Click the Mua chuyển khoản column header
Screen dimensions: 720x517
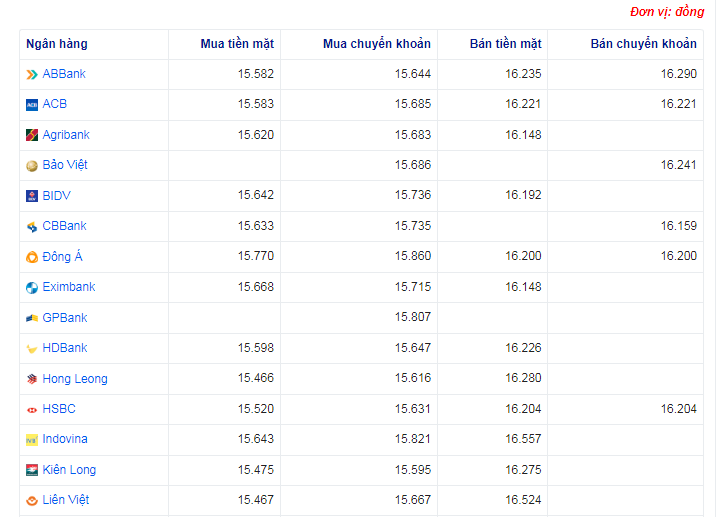pyautogui.click(x=376, y=44)
